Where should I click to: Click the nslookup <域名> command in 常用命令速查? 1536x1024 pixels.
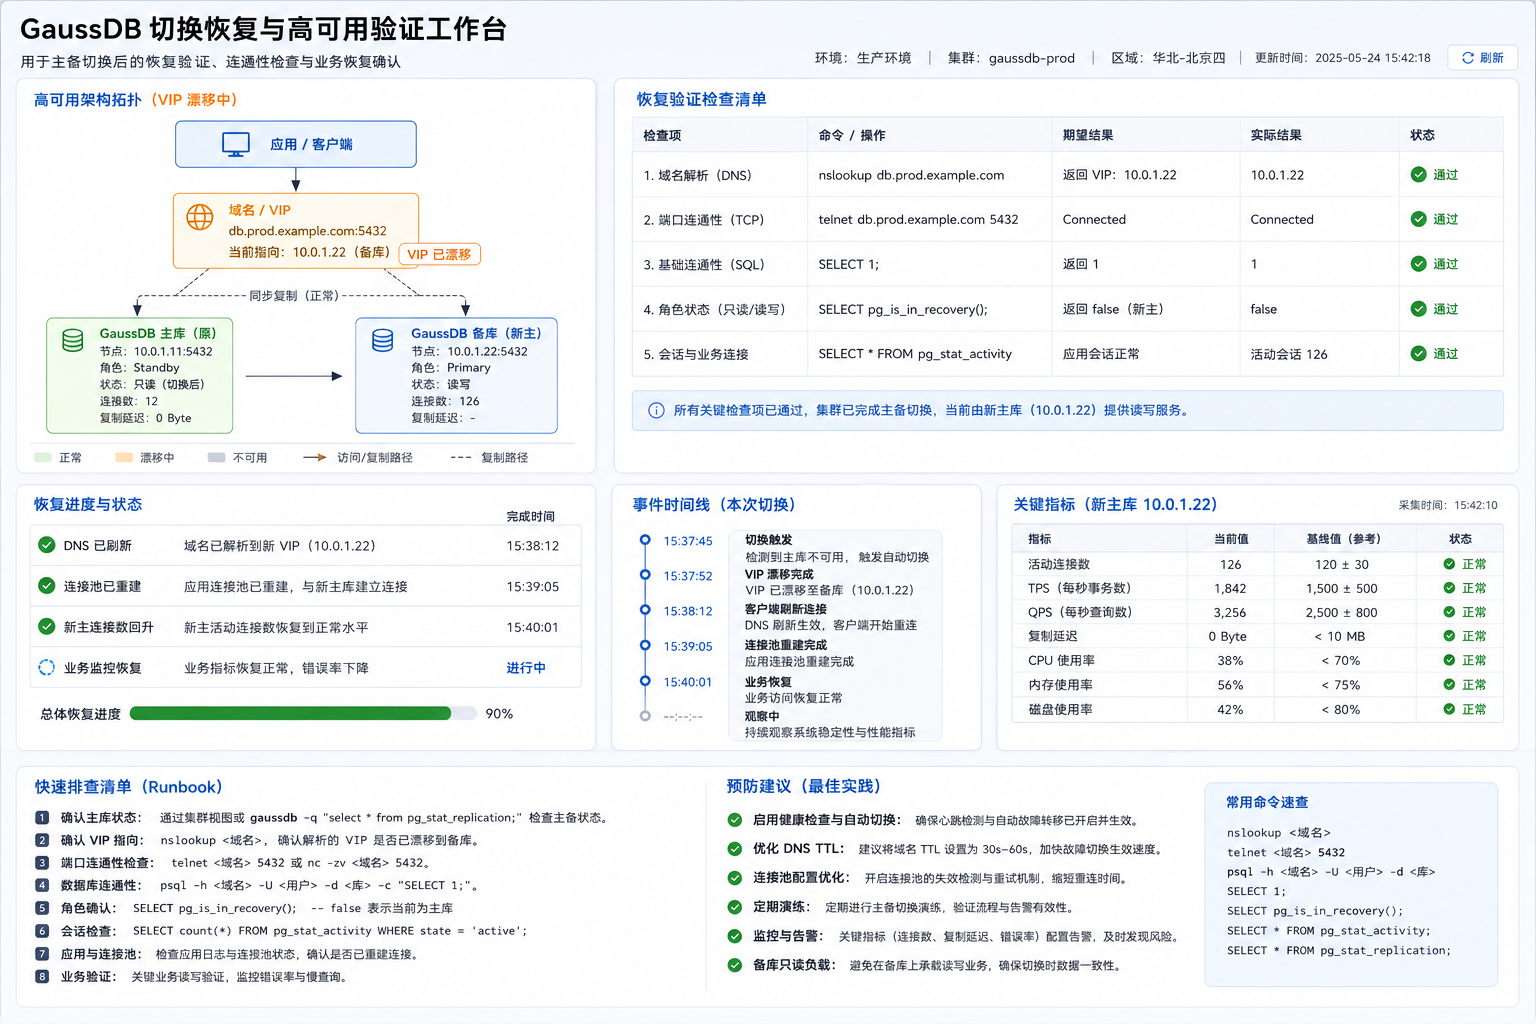tap(1278, 832)
